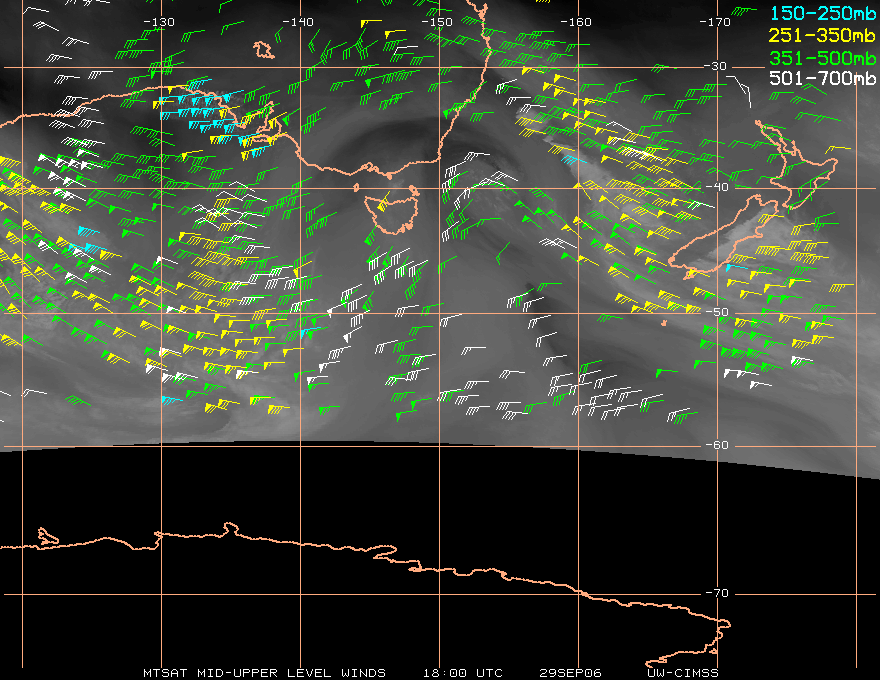Click the -30 latitude label
Viewport: 880px width, 680px height.
[716, 66]
